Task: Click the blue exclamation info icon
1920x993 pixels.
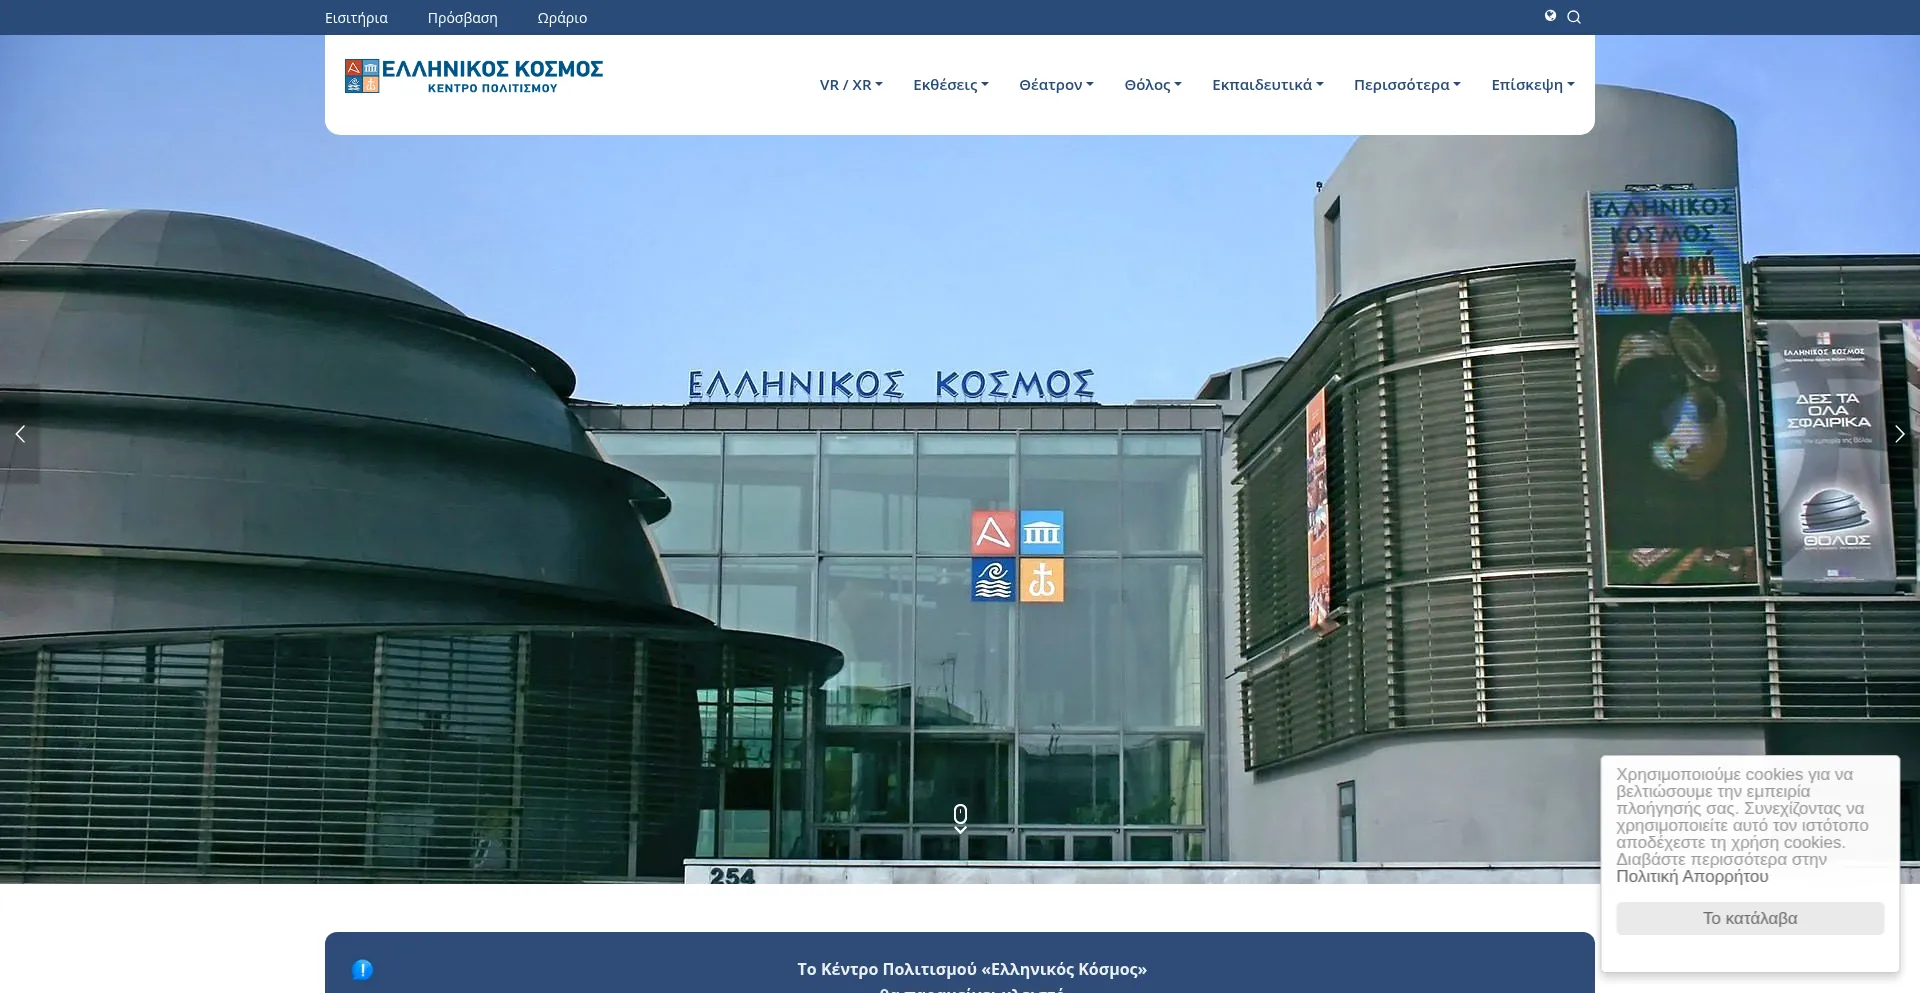Action: 362,969
